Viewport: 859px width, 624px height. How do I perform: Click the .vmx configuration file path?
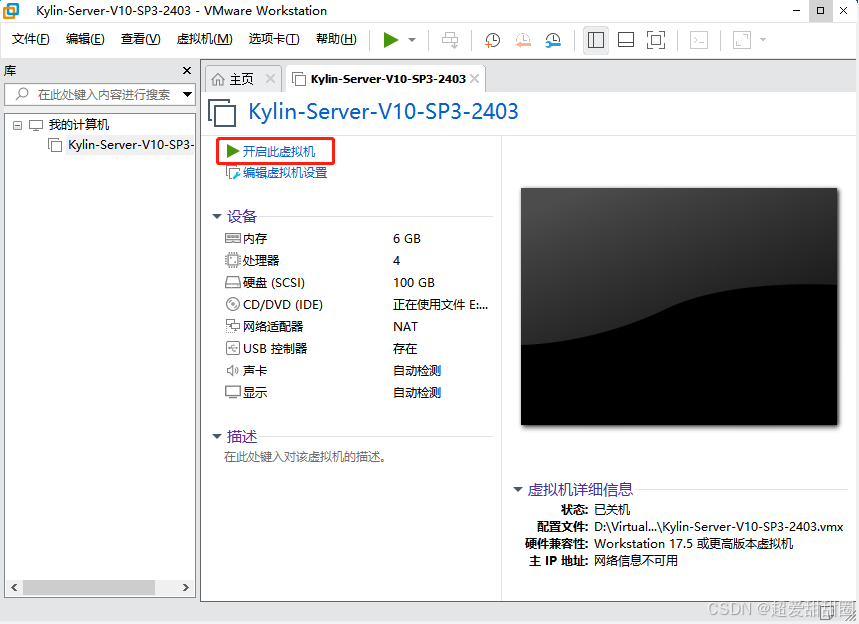719,527
